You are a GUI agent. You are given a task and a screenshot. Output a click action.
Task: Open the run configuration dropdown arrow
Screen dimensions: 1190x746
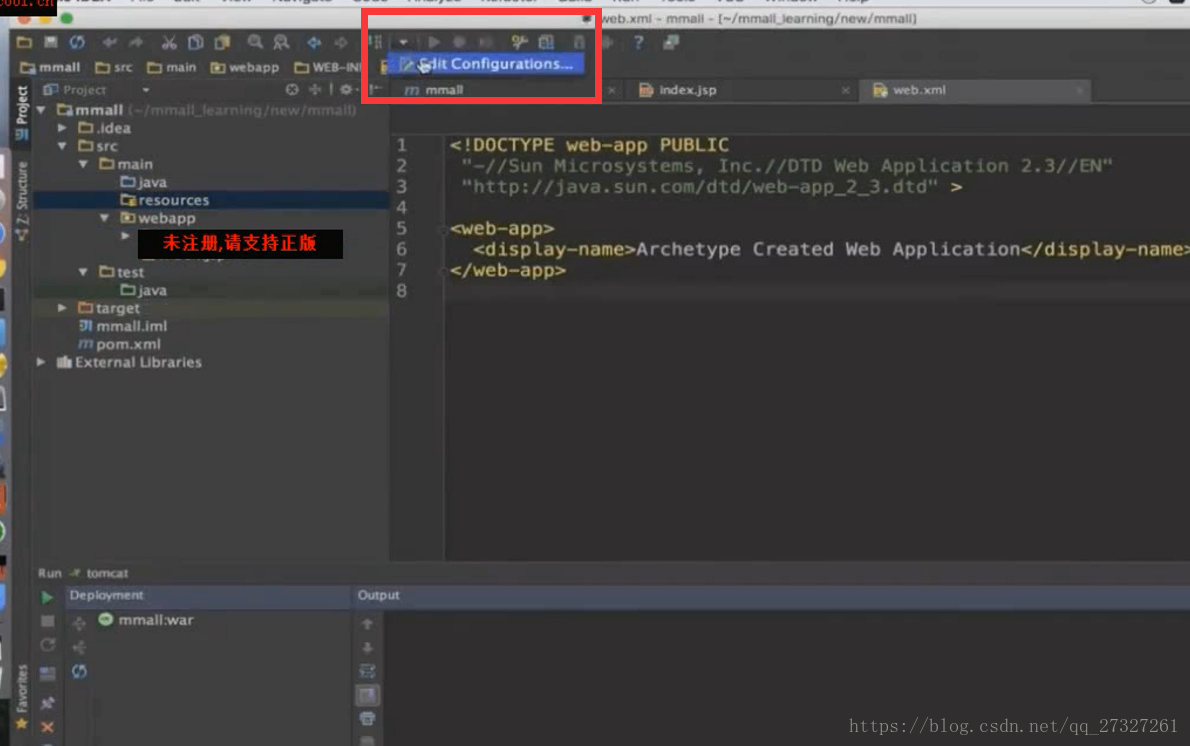click(403, 42)
